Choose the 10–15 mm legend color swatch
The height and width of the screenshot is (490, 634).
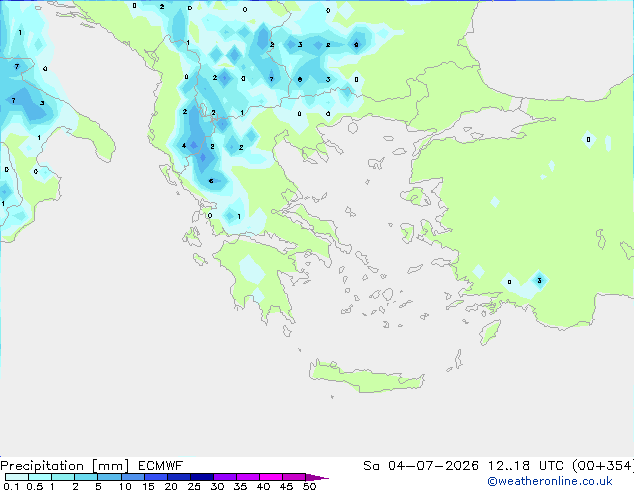click(x=132, y=477)
